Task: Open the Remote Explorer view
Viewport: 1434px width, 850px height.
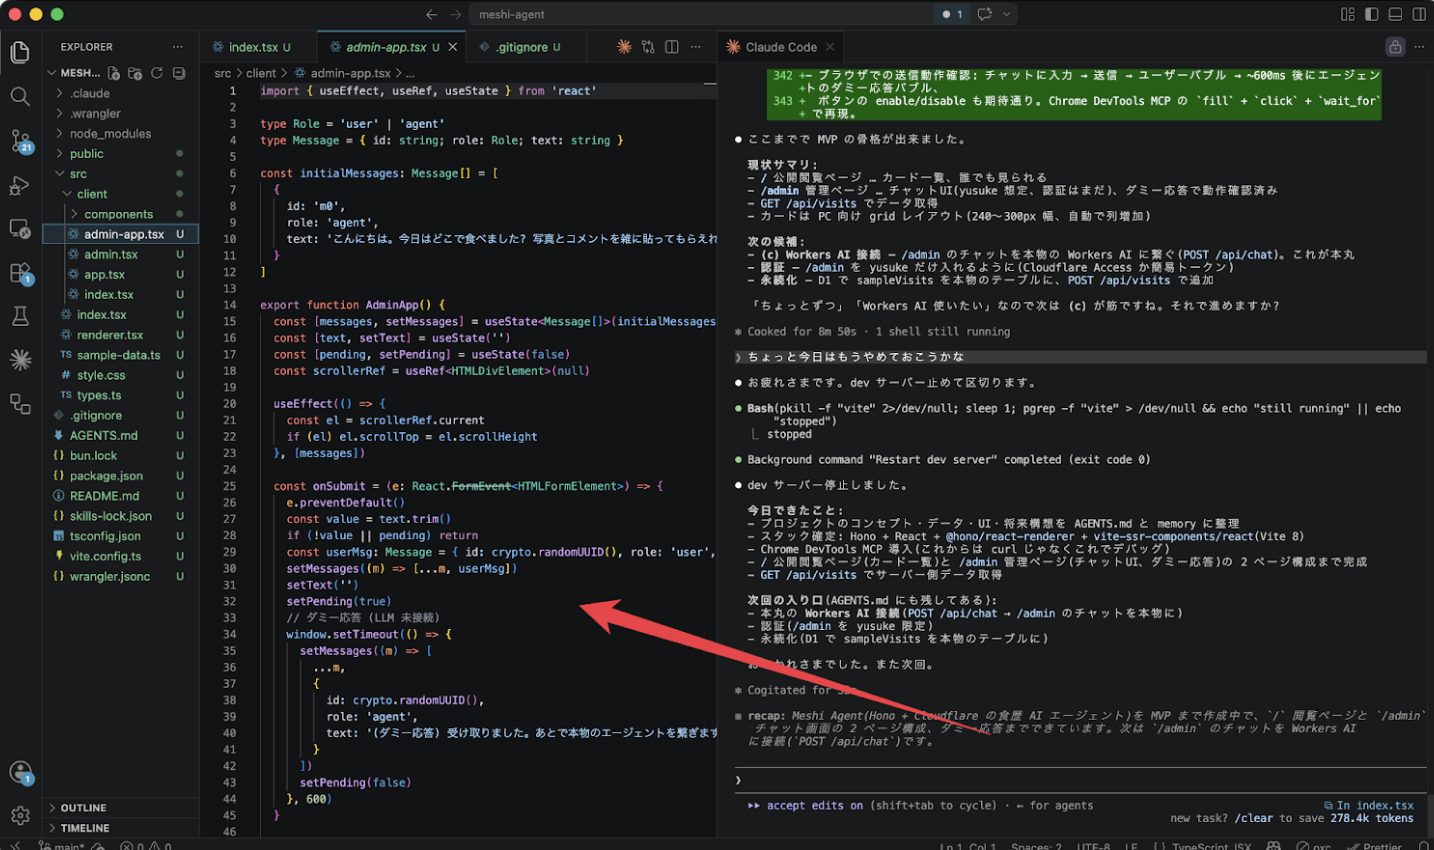Action: pos(20,229)
